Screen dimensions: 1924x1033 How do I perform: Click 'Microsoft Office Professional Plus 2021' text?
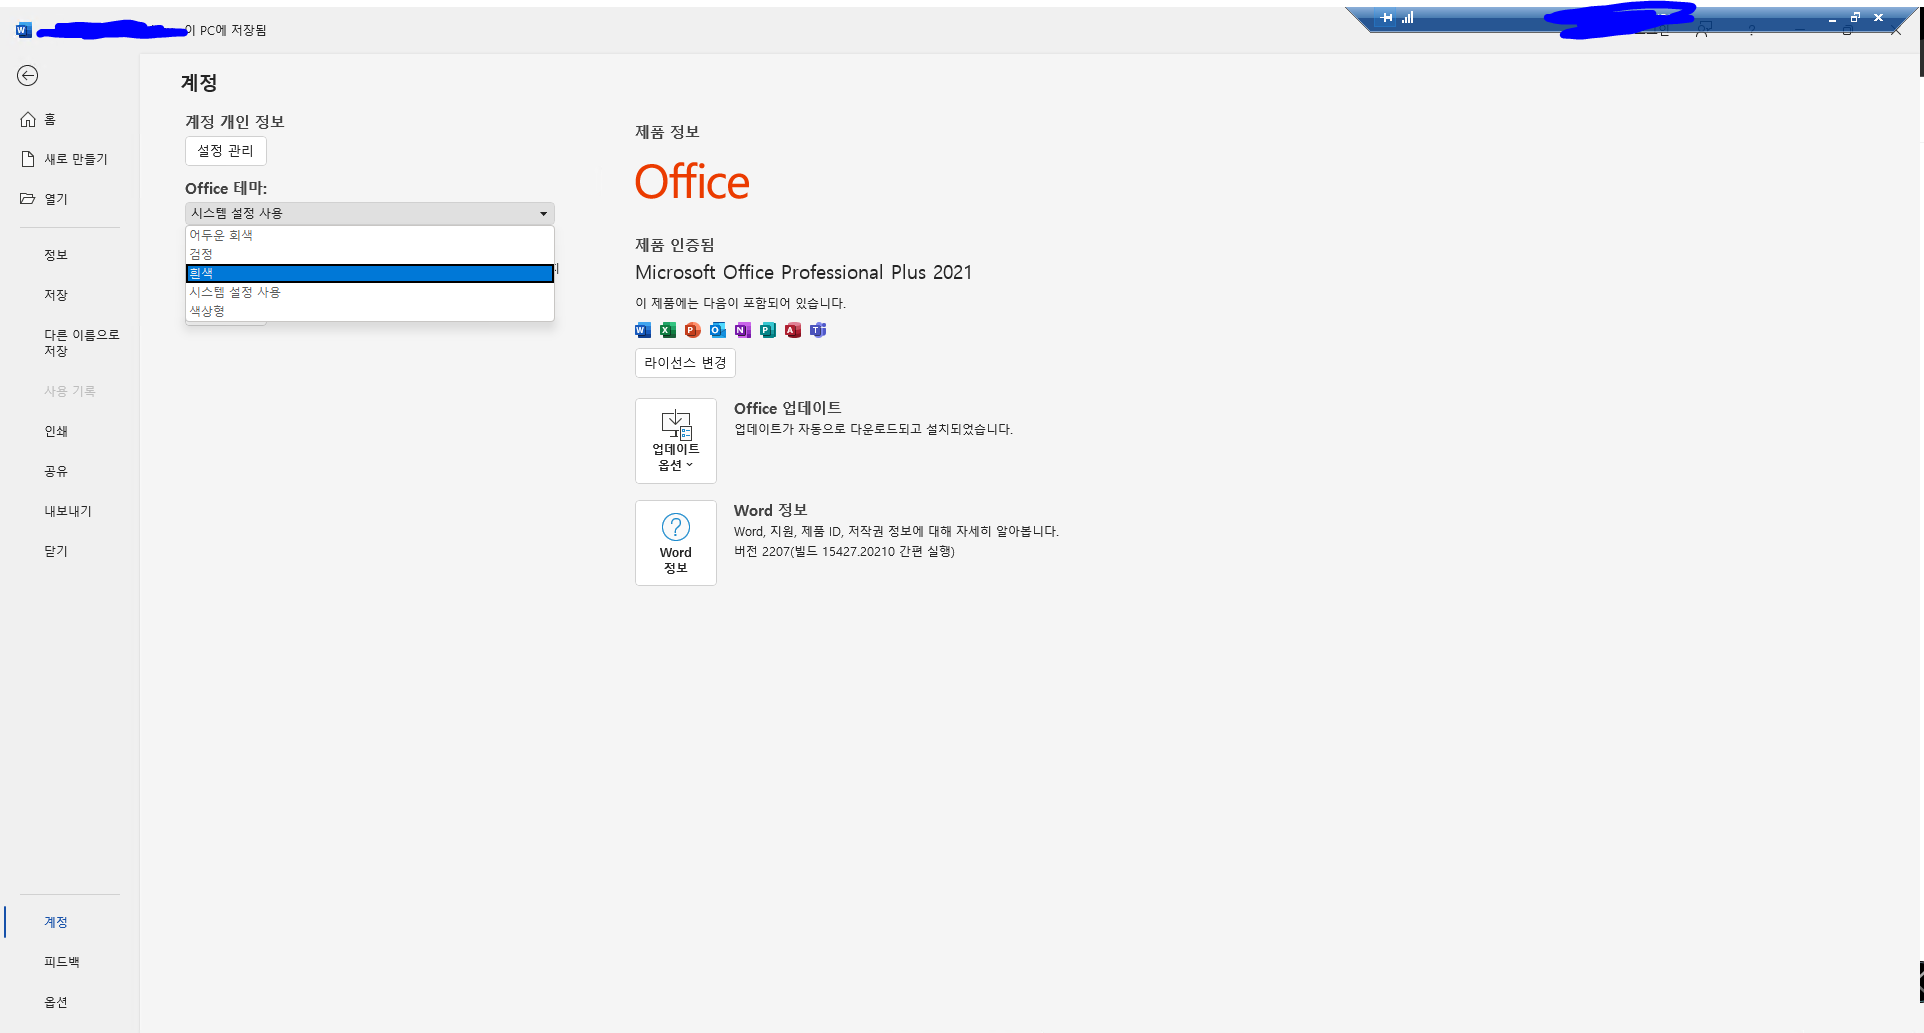click(x=804, y=272)
